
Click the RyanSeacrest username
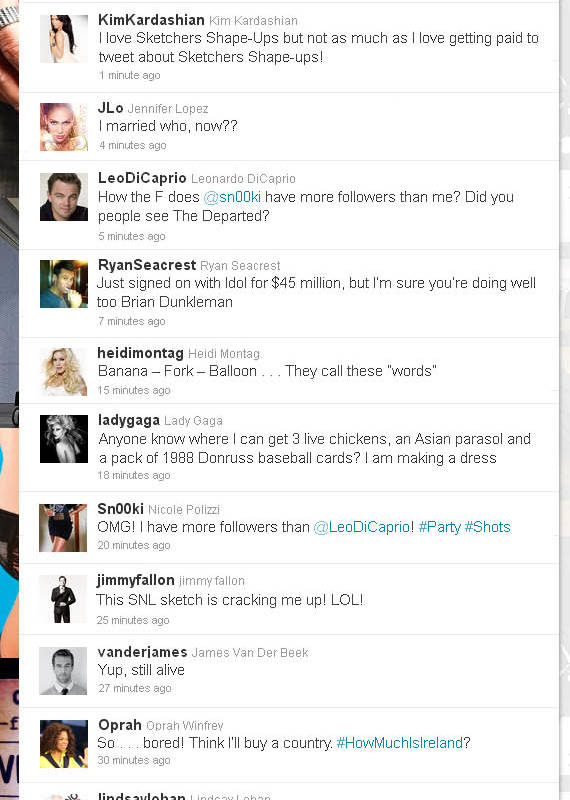147,265
